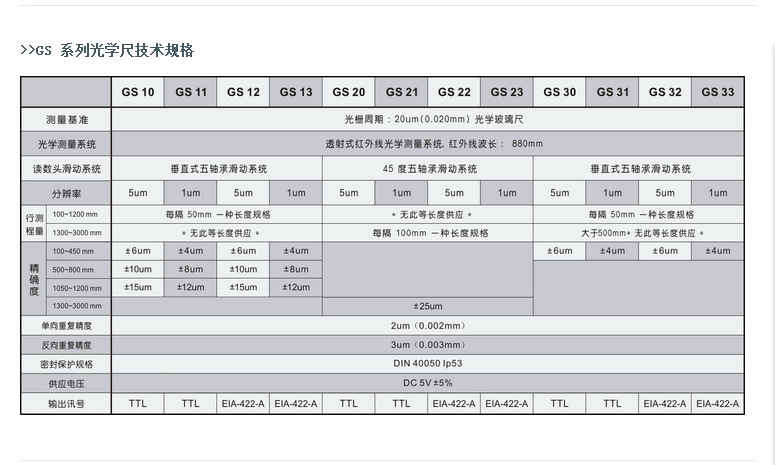Click the '±12um' value under GS 13
Screen dimensions: 775x465
(x=296, y=288)
